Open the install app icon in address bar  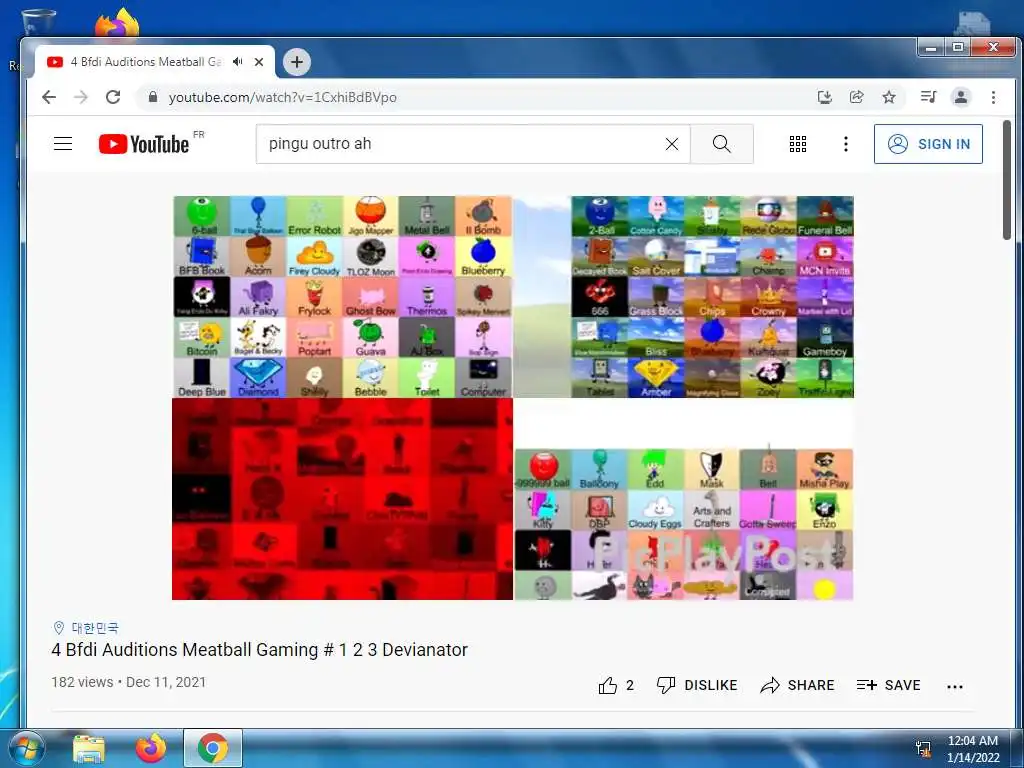pos(825,97)
